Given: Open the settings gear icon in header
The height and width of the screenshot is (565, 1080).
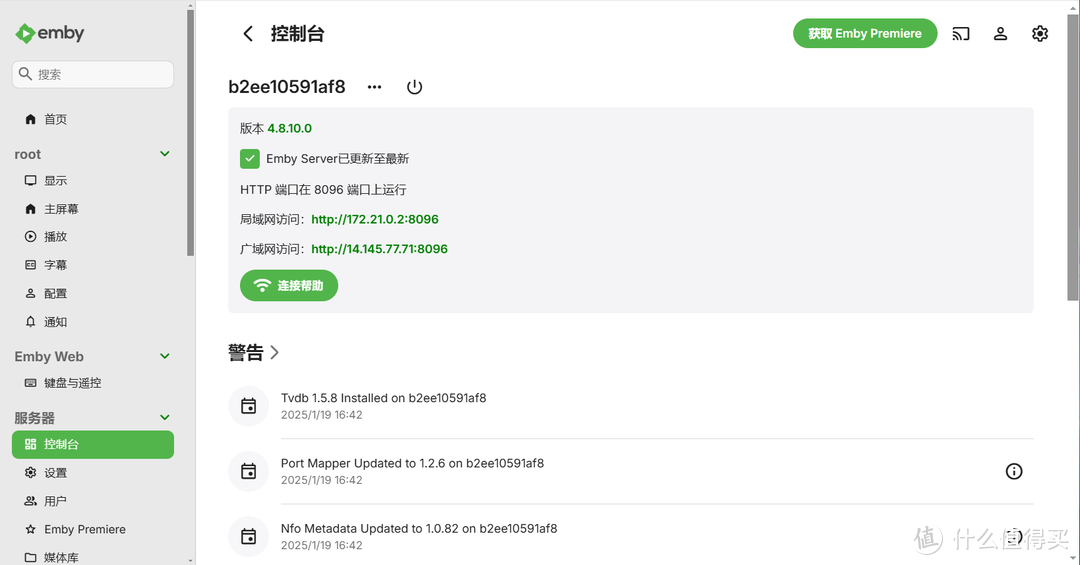Looking at the screenshot, I should [1040, 33].
